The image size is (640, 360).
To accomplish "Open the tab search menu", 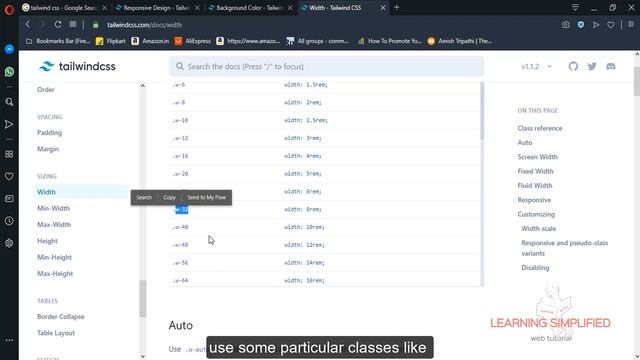I will pyautogui.click(x=575, y=8).
